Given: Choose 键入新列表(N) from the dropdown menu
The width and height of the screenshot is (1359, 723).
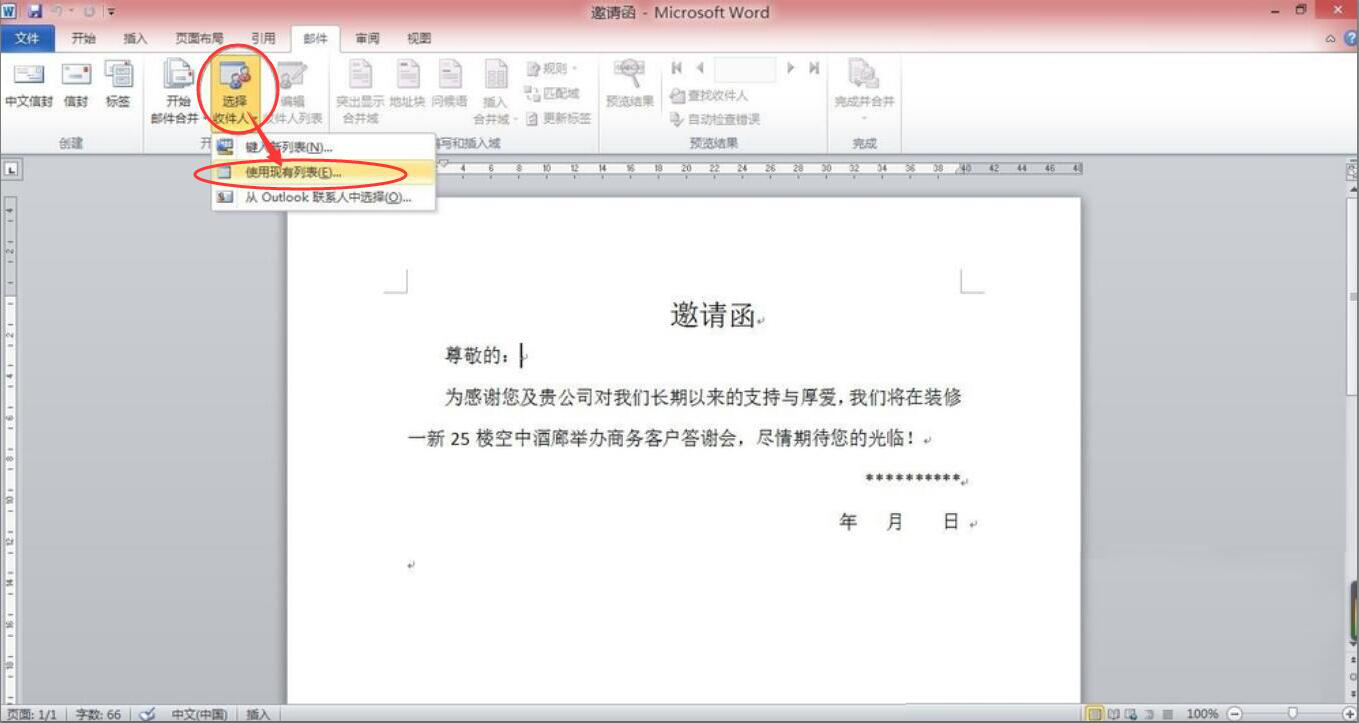Looking at the screenshot, I should click(x=324, y=147).
